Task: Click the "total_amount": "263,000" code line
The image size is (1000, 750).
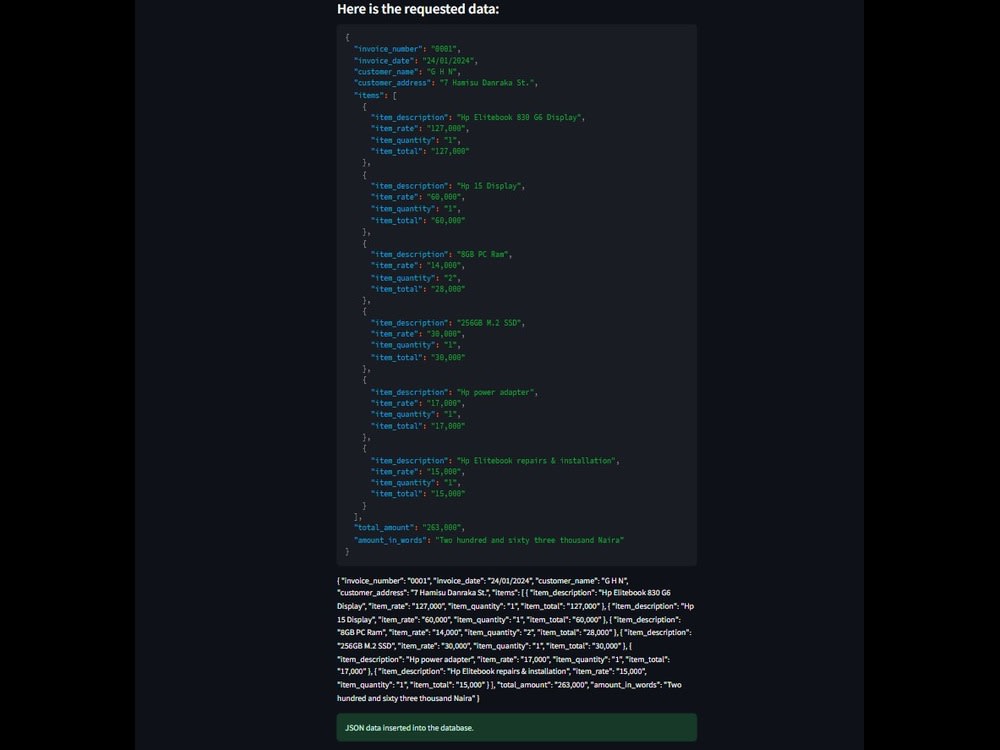Action: click(409, 527)
